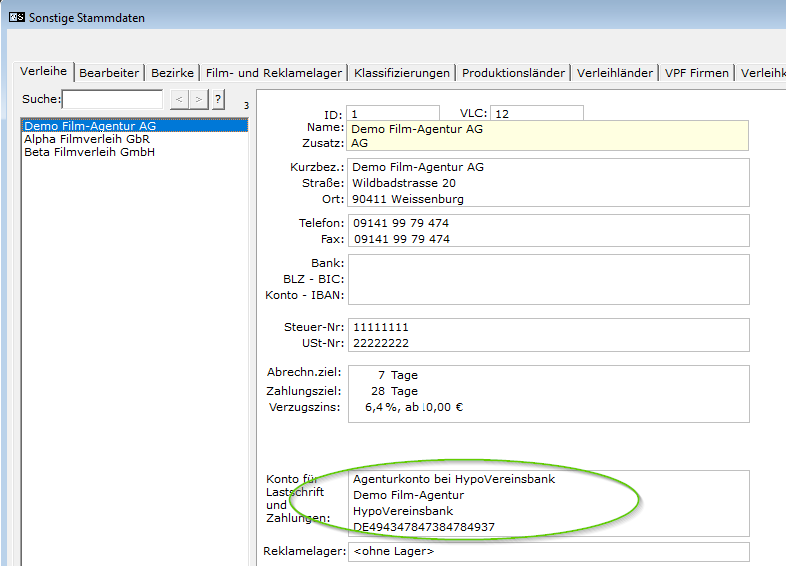
Task: Click into the Suche search field
Action: point(112,99)
